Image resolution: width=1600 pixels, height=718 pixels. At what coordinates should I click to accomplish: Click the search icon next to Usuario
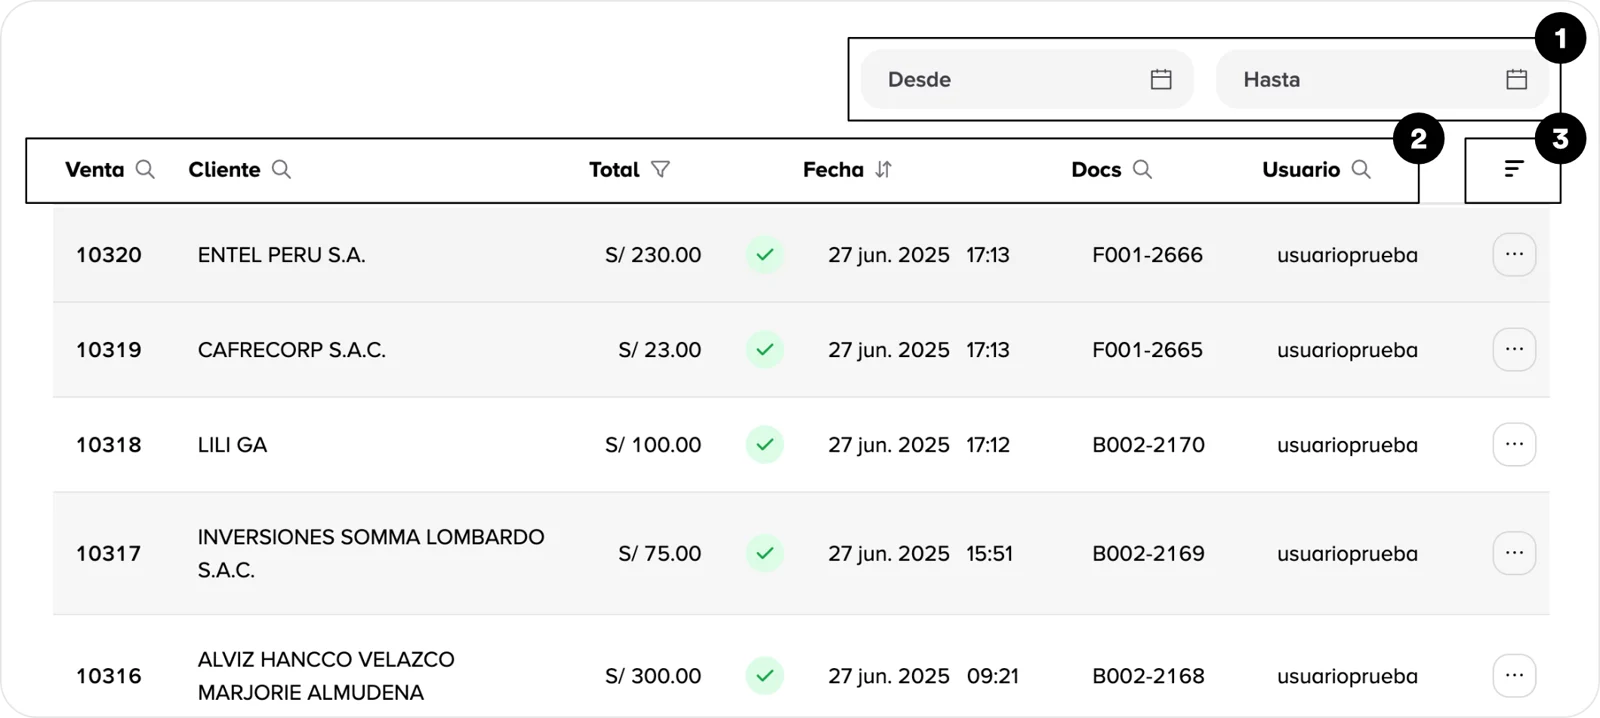click(1361, 170)
